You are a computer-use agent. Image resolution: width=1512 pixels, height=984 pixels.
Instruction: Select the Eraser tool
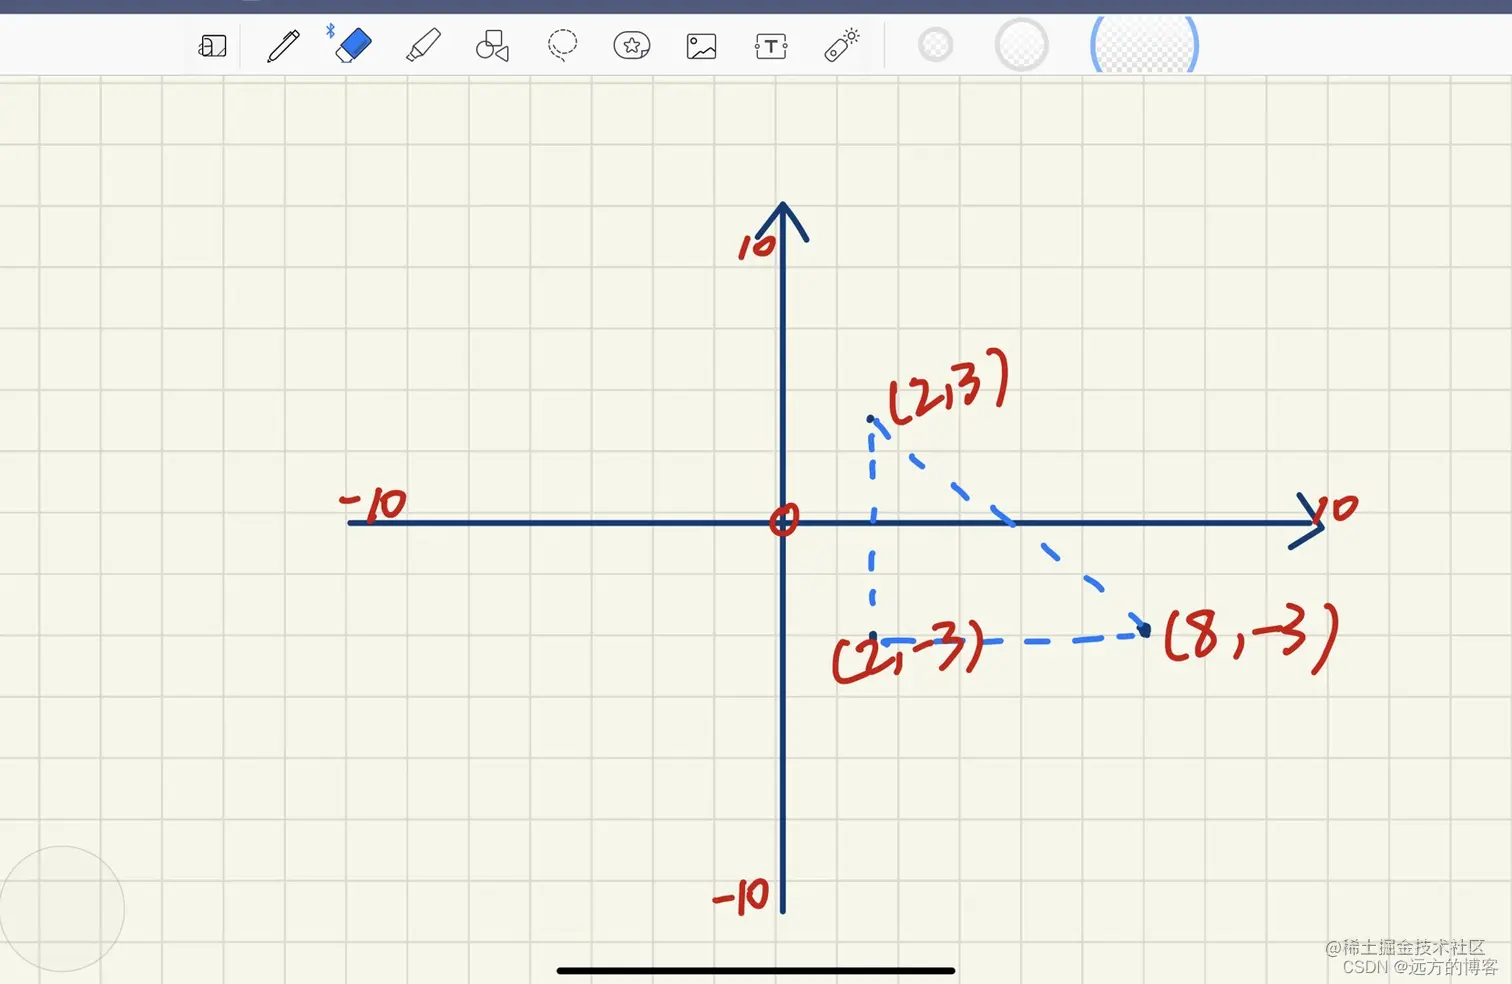tap(353, 46)
